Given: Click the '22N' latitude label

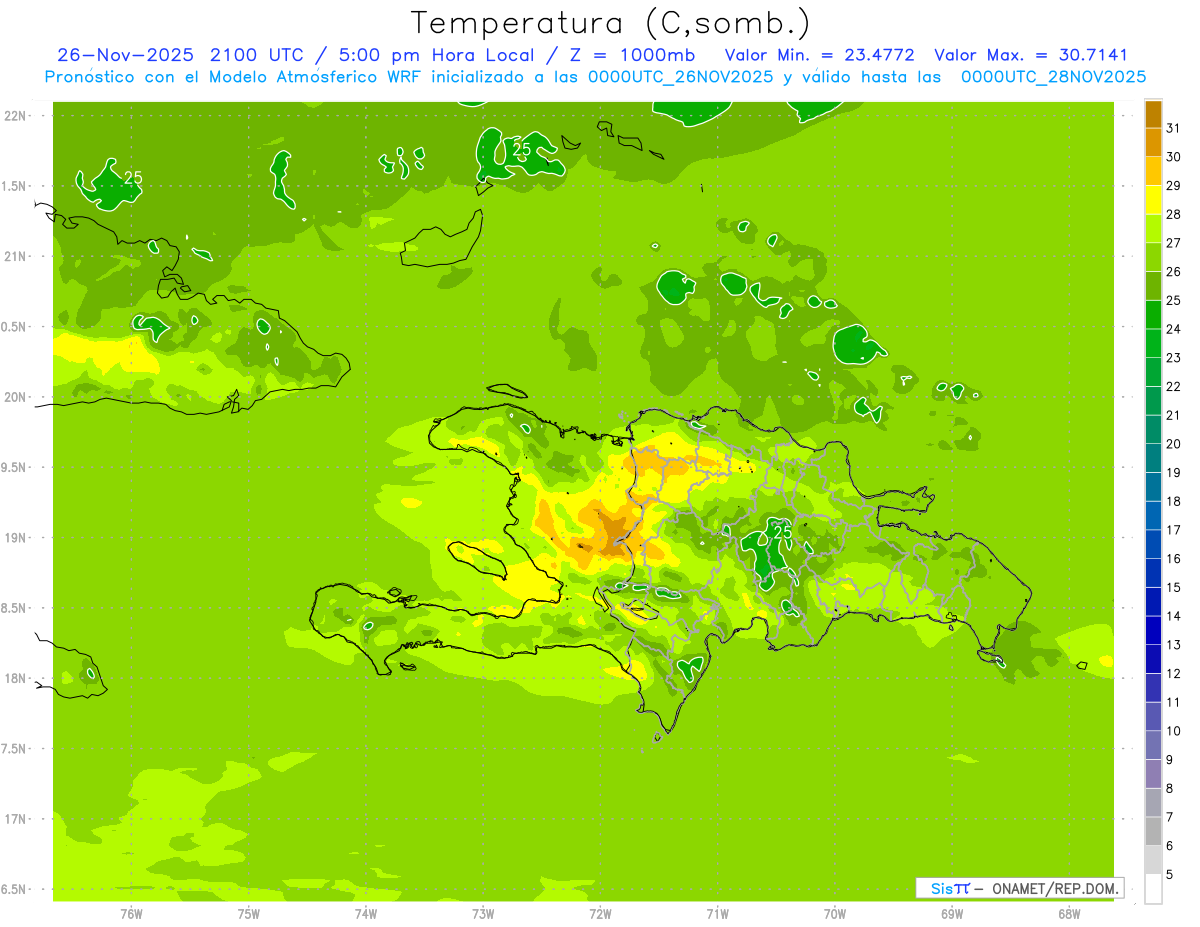Looking at the screenshot, I should click(x=17, y=116).
